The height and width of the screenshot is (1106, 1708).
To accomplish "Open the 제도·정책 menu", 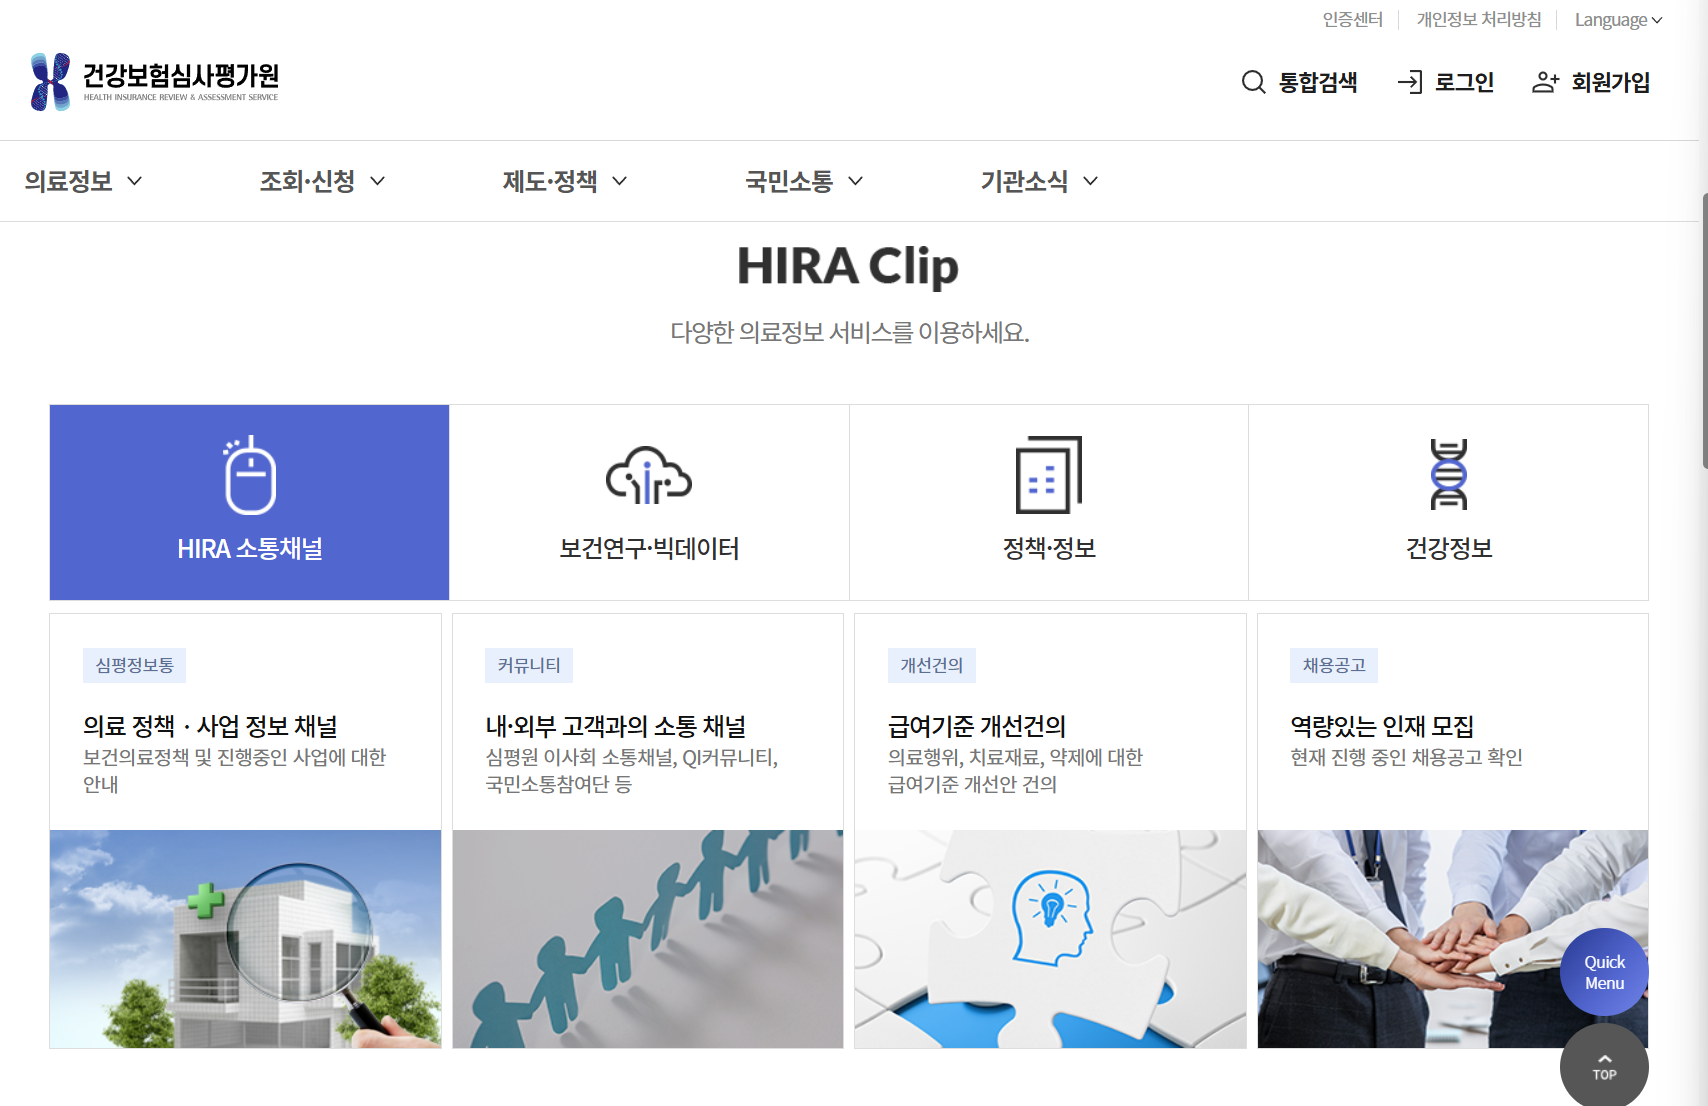I will (x=550, y=181).
